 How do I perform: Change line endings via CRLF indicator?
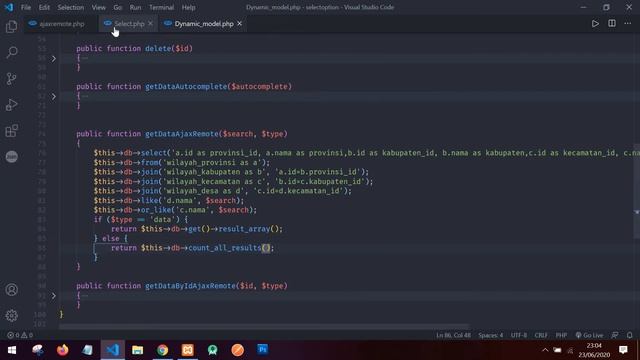[541, 335]
